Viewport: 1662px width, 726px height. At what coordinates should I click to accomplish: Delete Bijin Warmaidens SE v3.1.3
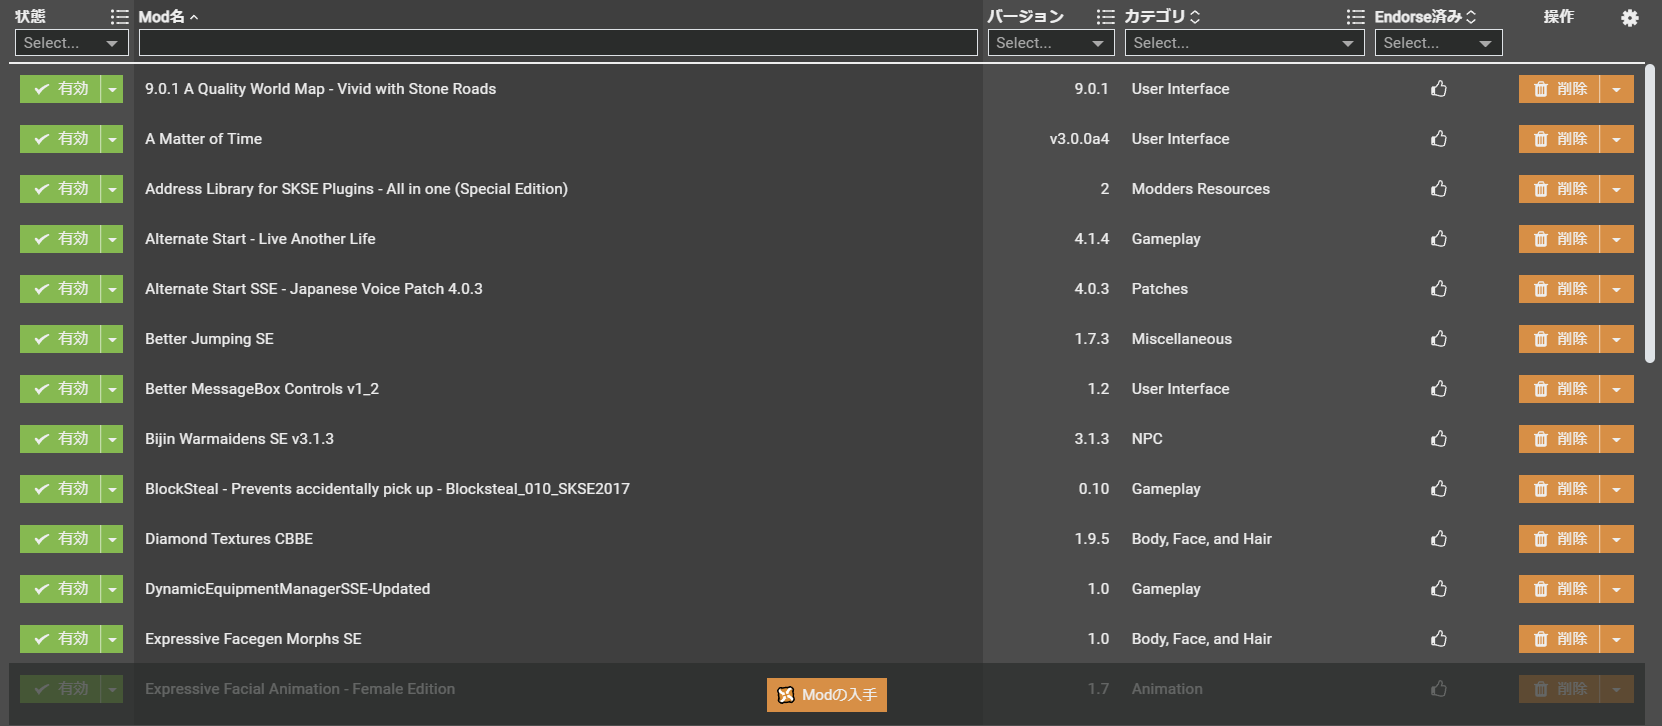point(1559,439)
